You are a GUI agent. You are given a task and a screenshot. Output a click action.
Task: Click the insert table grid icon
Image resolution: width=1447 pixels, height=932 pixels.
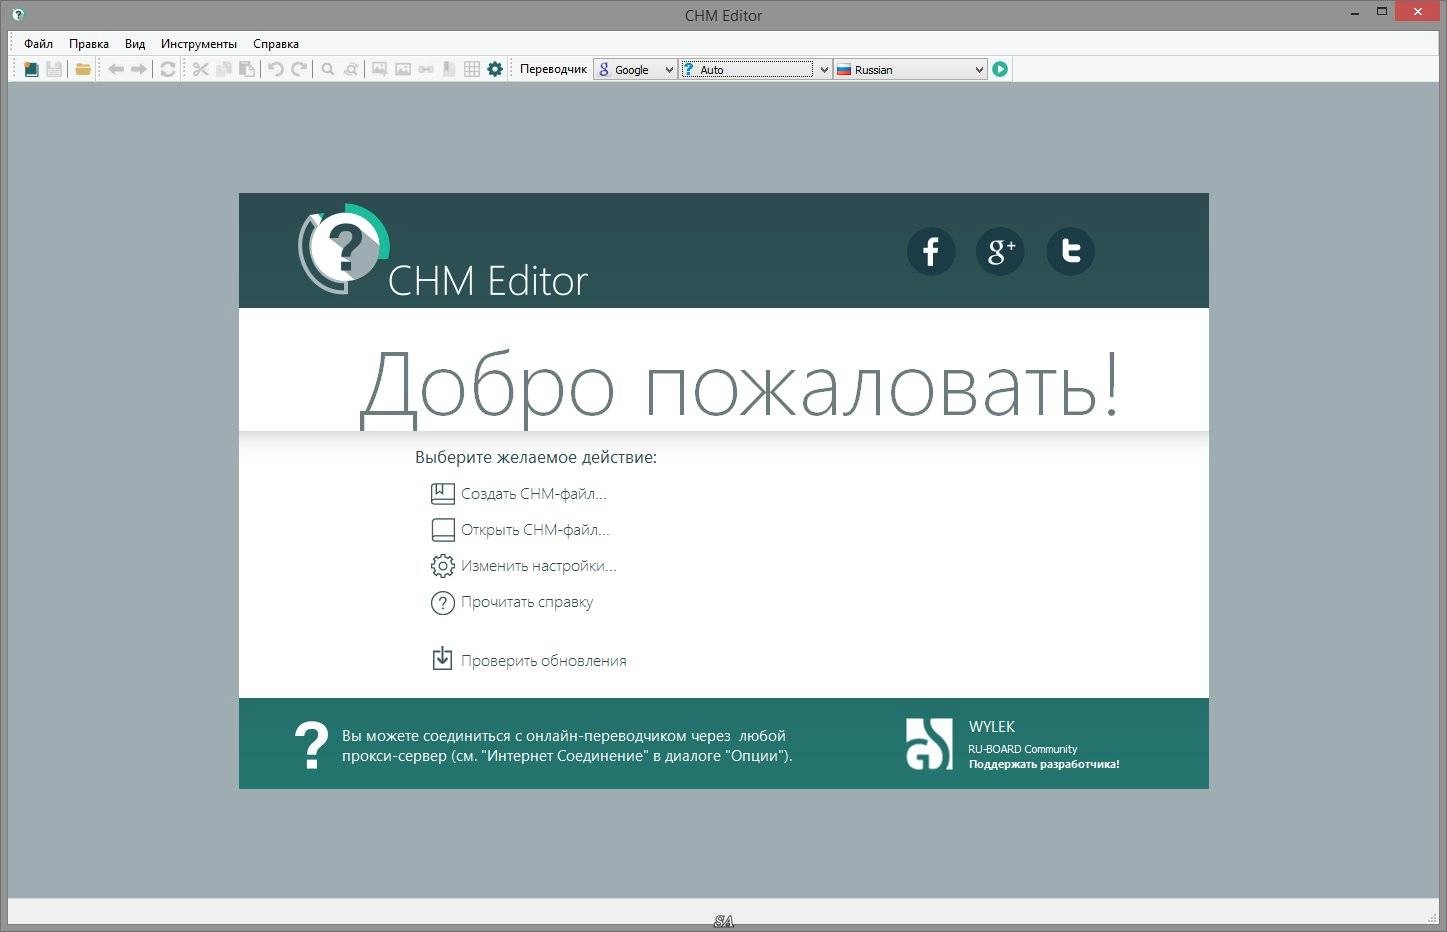(x=472, y=69)
